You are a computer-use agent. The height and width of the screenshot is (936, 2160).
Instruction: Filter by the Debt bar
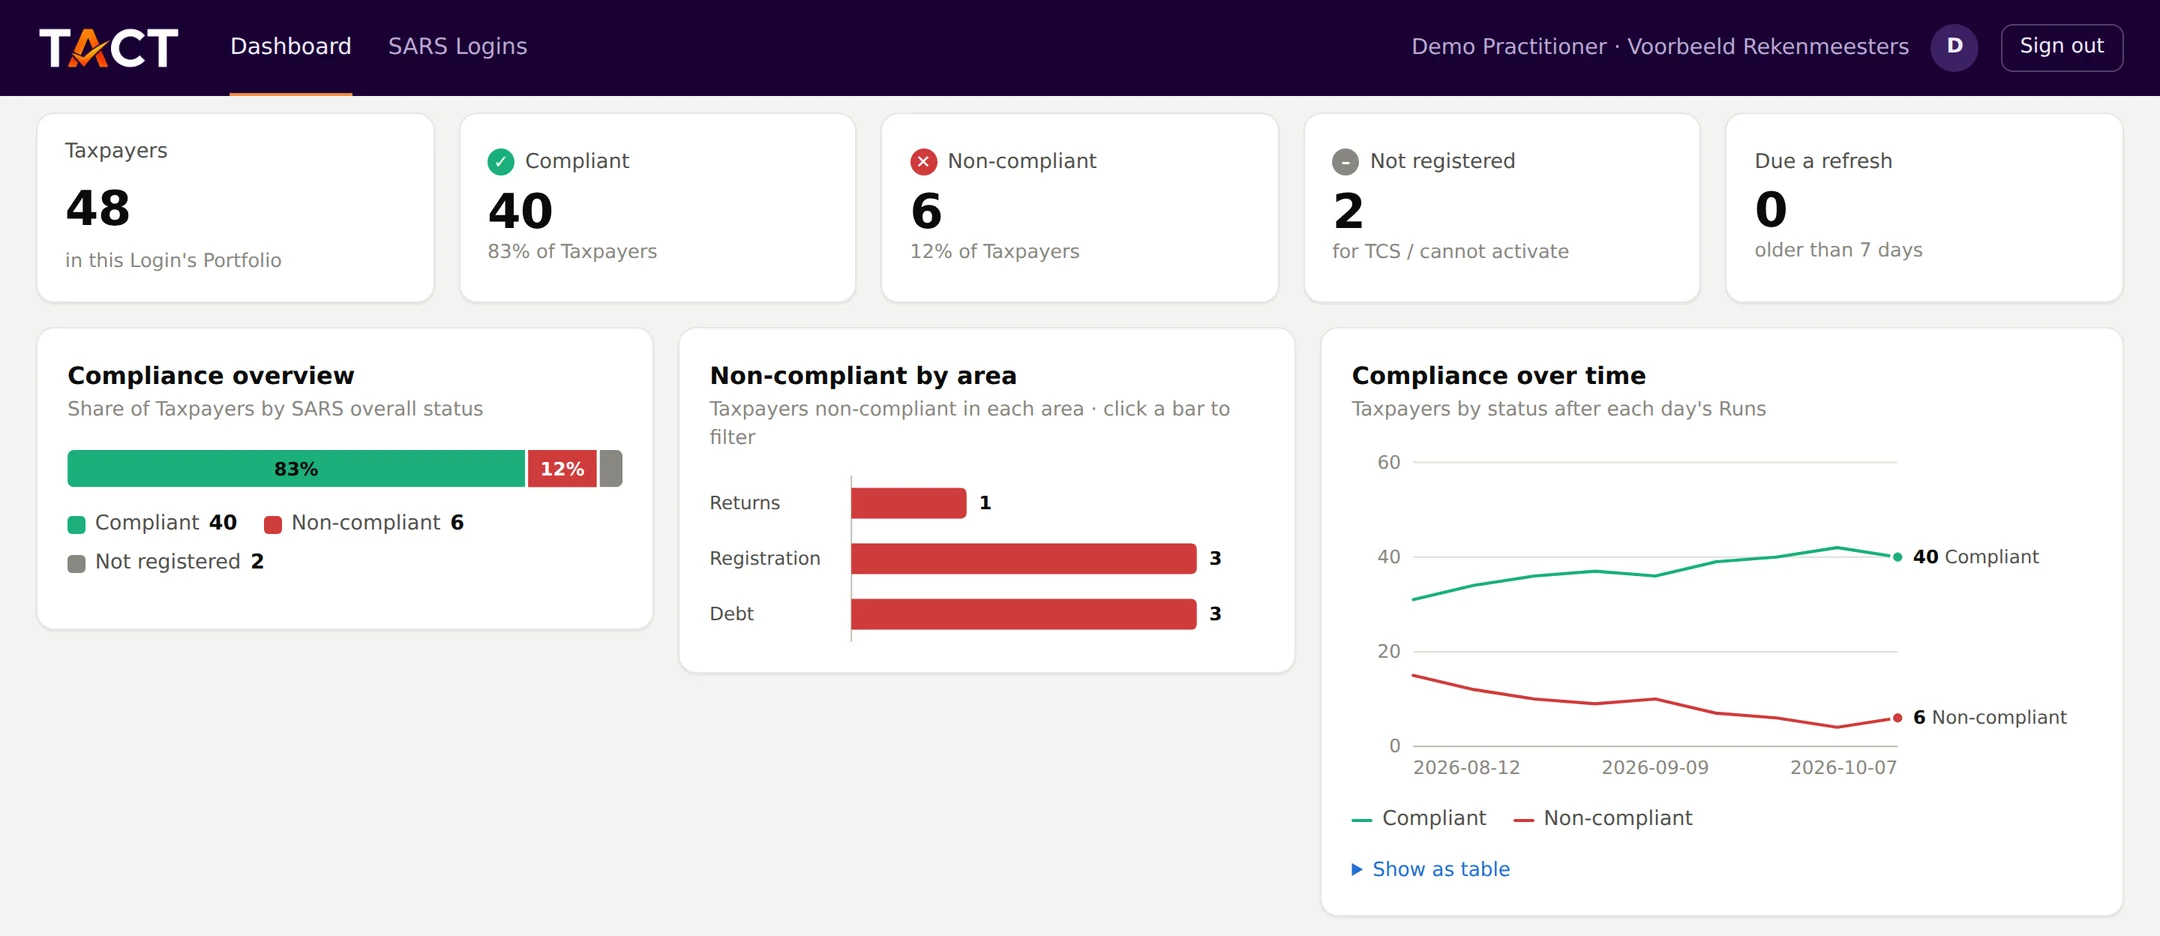[1024, 614]
